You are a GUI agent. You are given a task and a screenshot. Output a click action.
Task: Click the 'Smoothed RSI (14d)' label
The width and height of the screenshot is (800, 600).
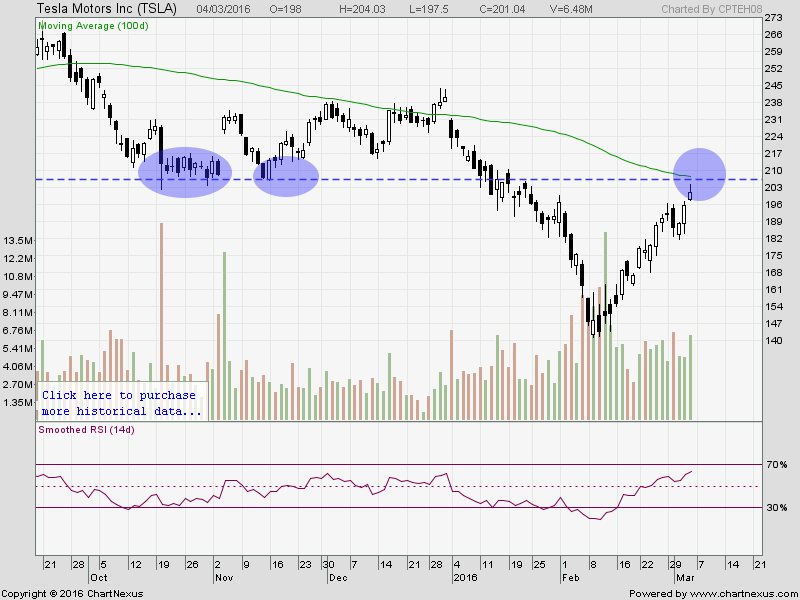pos(87,430)
